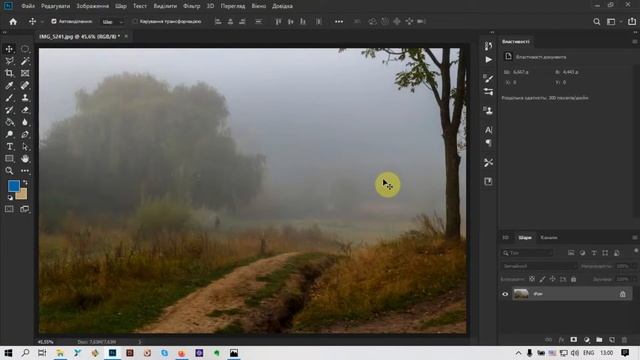Select the Rectangle shape tool
Screen dimensions: 640x360
(9, 159)
